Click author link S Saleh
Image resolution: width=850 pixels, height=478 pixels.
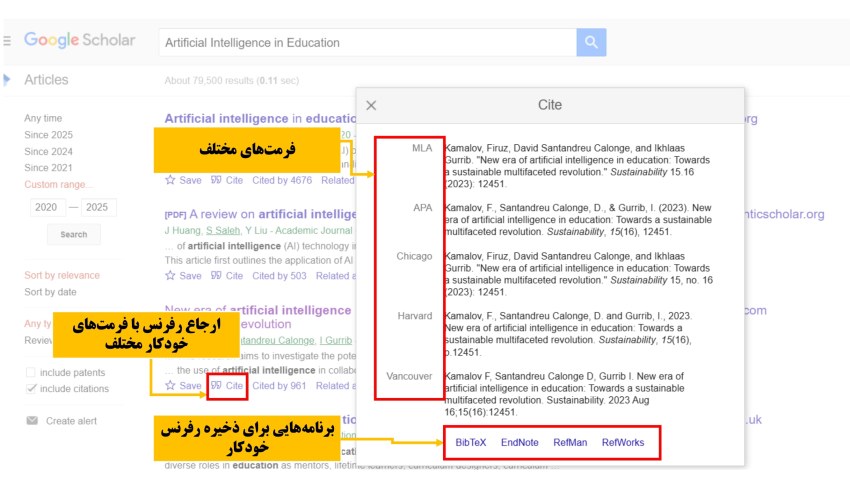[x=223, y=230]
